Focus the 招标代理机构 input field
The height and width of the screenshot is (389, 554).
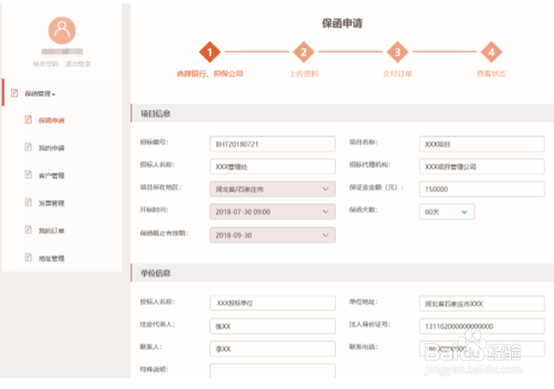pos(482,167)
